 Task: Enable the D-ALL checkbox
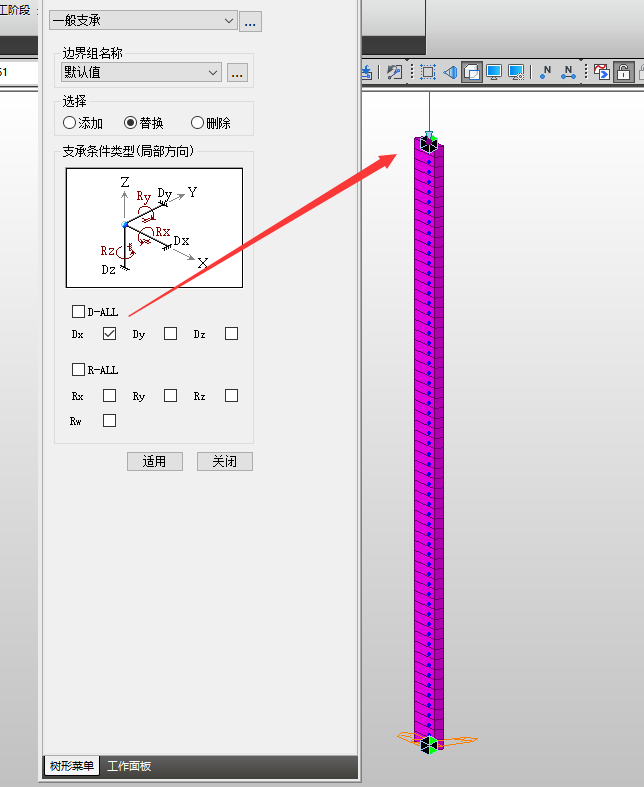tap(79, 312)
